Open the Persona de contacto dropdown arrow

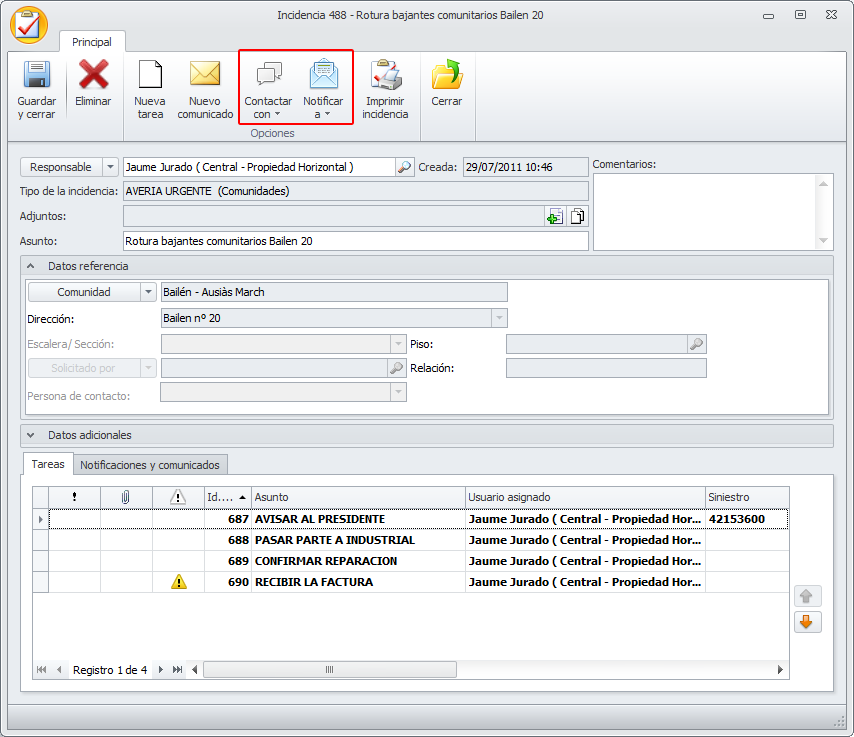click(x=398, y=392)
